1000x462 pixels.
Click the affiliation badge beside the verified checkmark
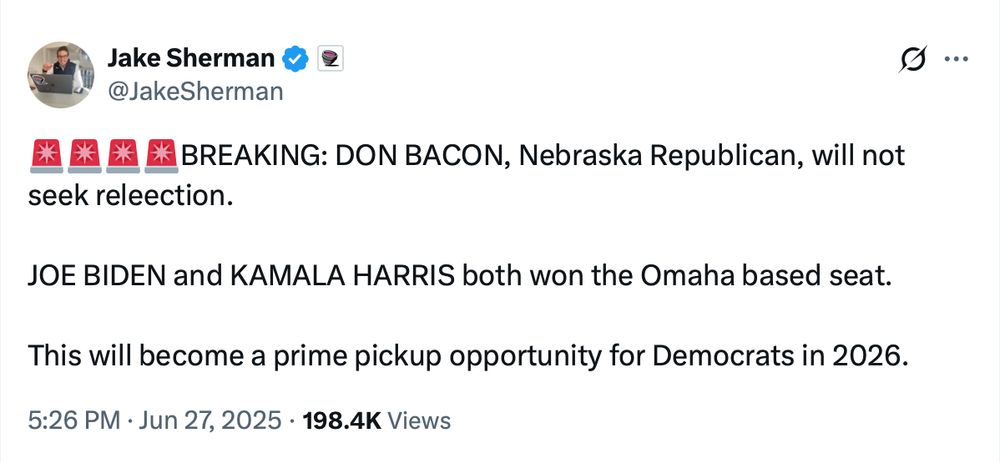click(328, 60)
